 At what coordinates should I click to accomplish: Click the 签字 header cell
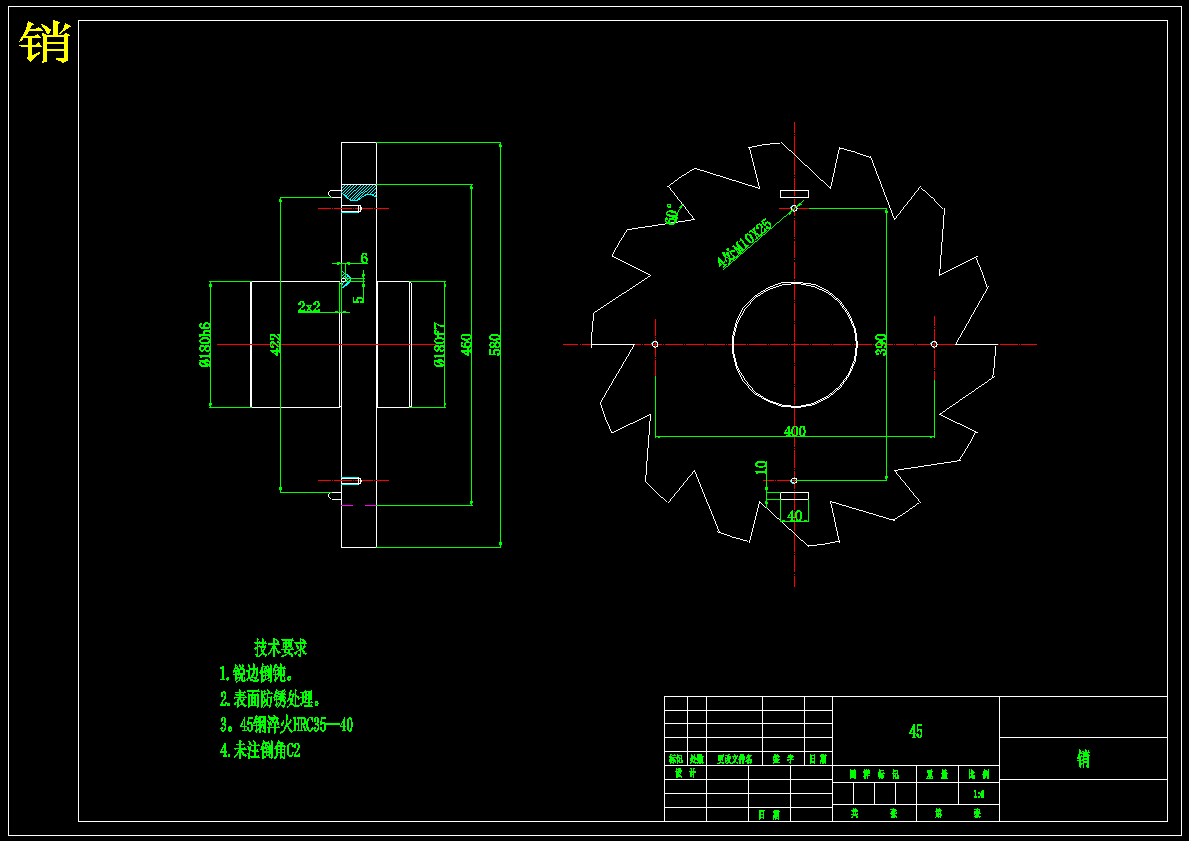click(x=783, y=758)
